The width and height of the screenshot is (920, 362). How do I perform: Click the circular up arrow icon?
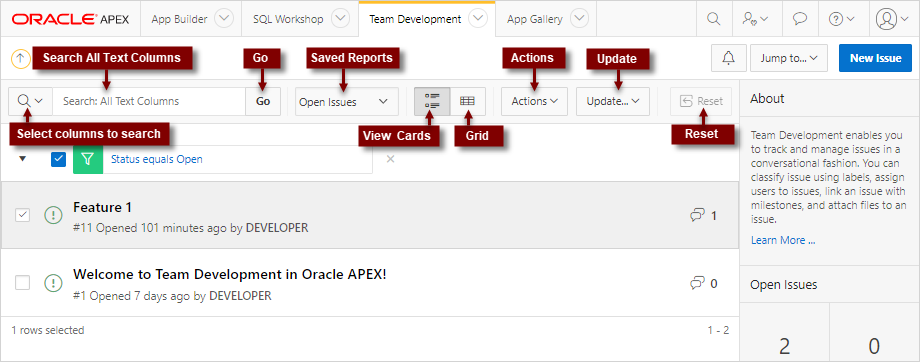pos(21,58)
